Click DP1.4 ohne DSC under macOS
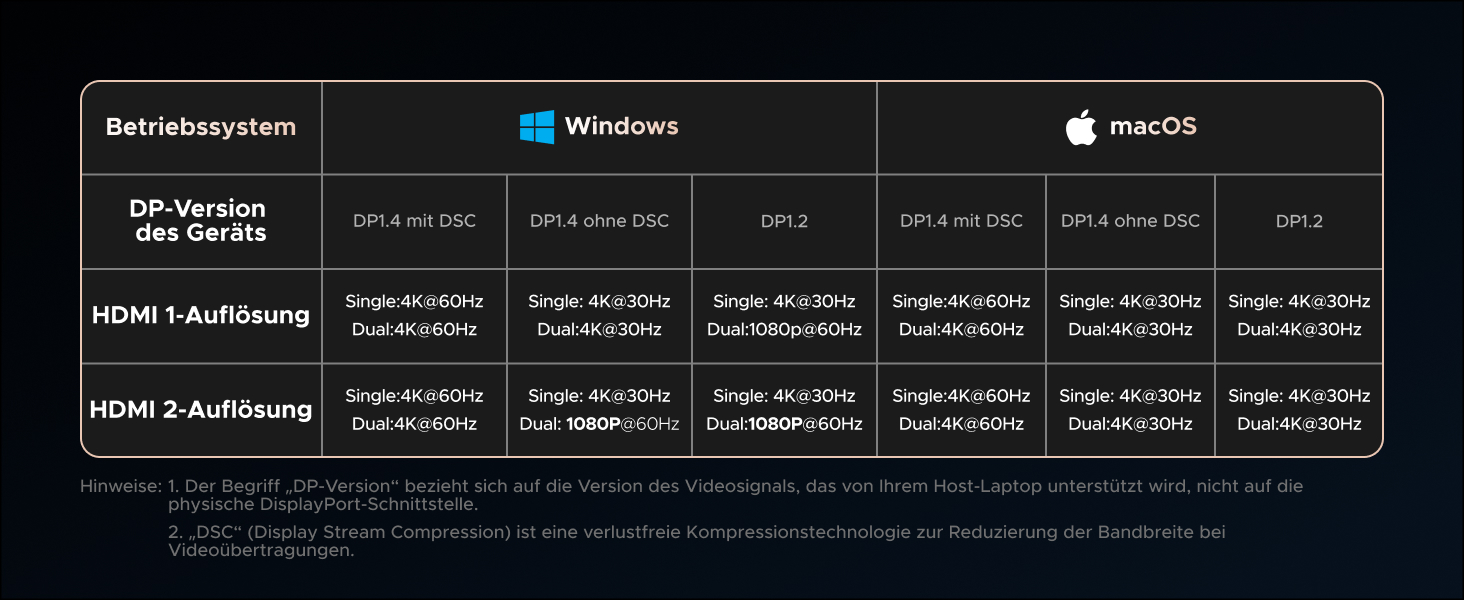This screenshot has width=1464, height=600. point(1130,221)
